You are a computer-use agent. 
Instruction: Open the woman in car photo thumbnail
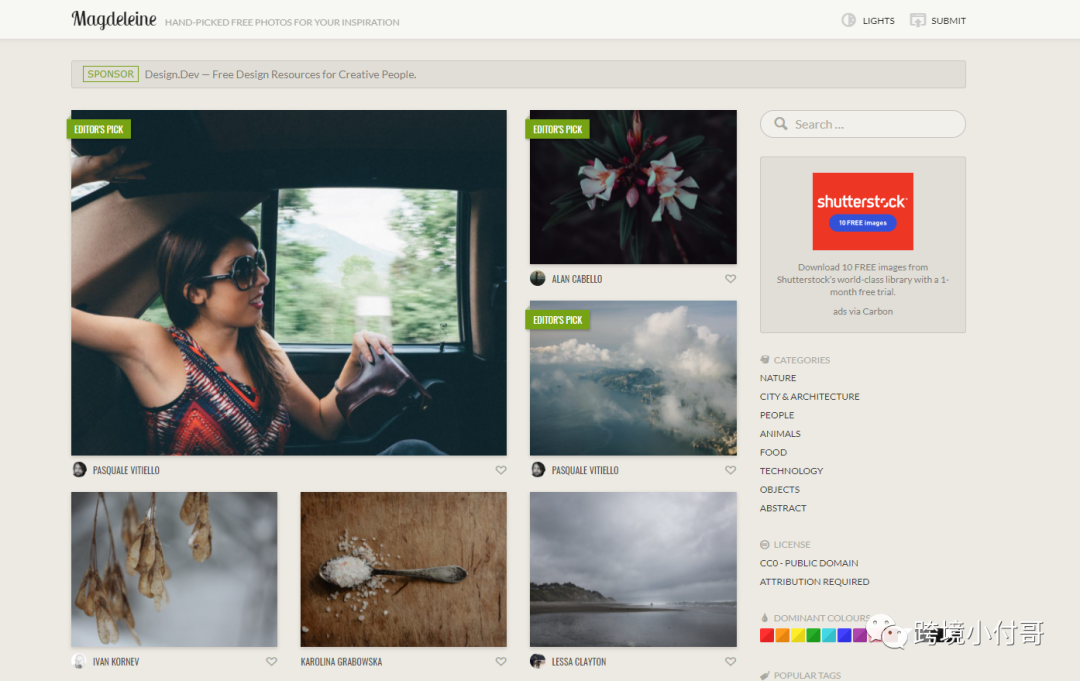click(289, 282)
